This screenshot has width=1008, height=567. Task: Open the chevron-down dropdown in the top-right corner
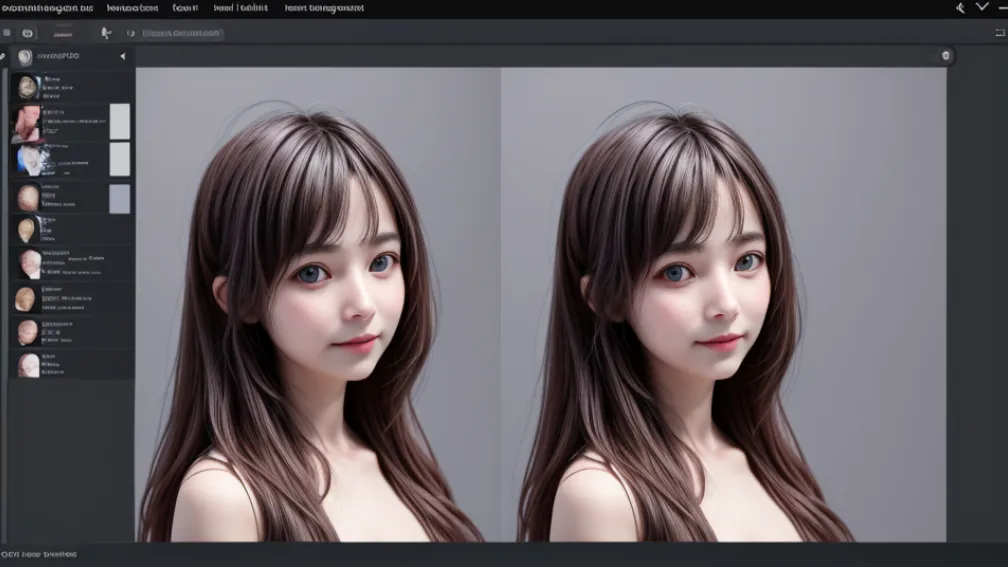click(982, 7)
